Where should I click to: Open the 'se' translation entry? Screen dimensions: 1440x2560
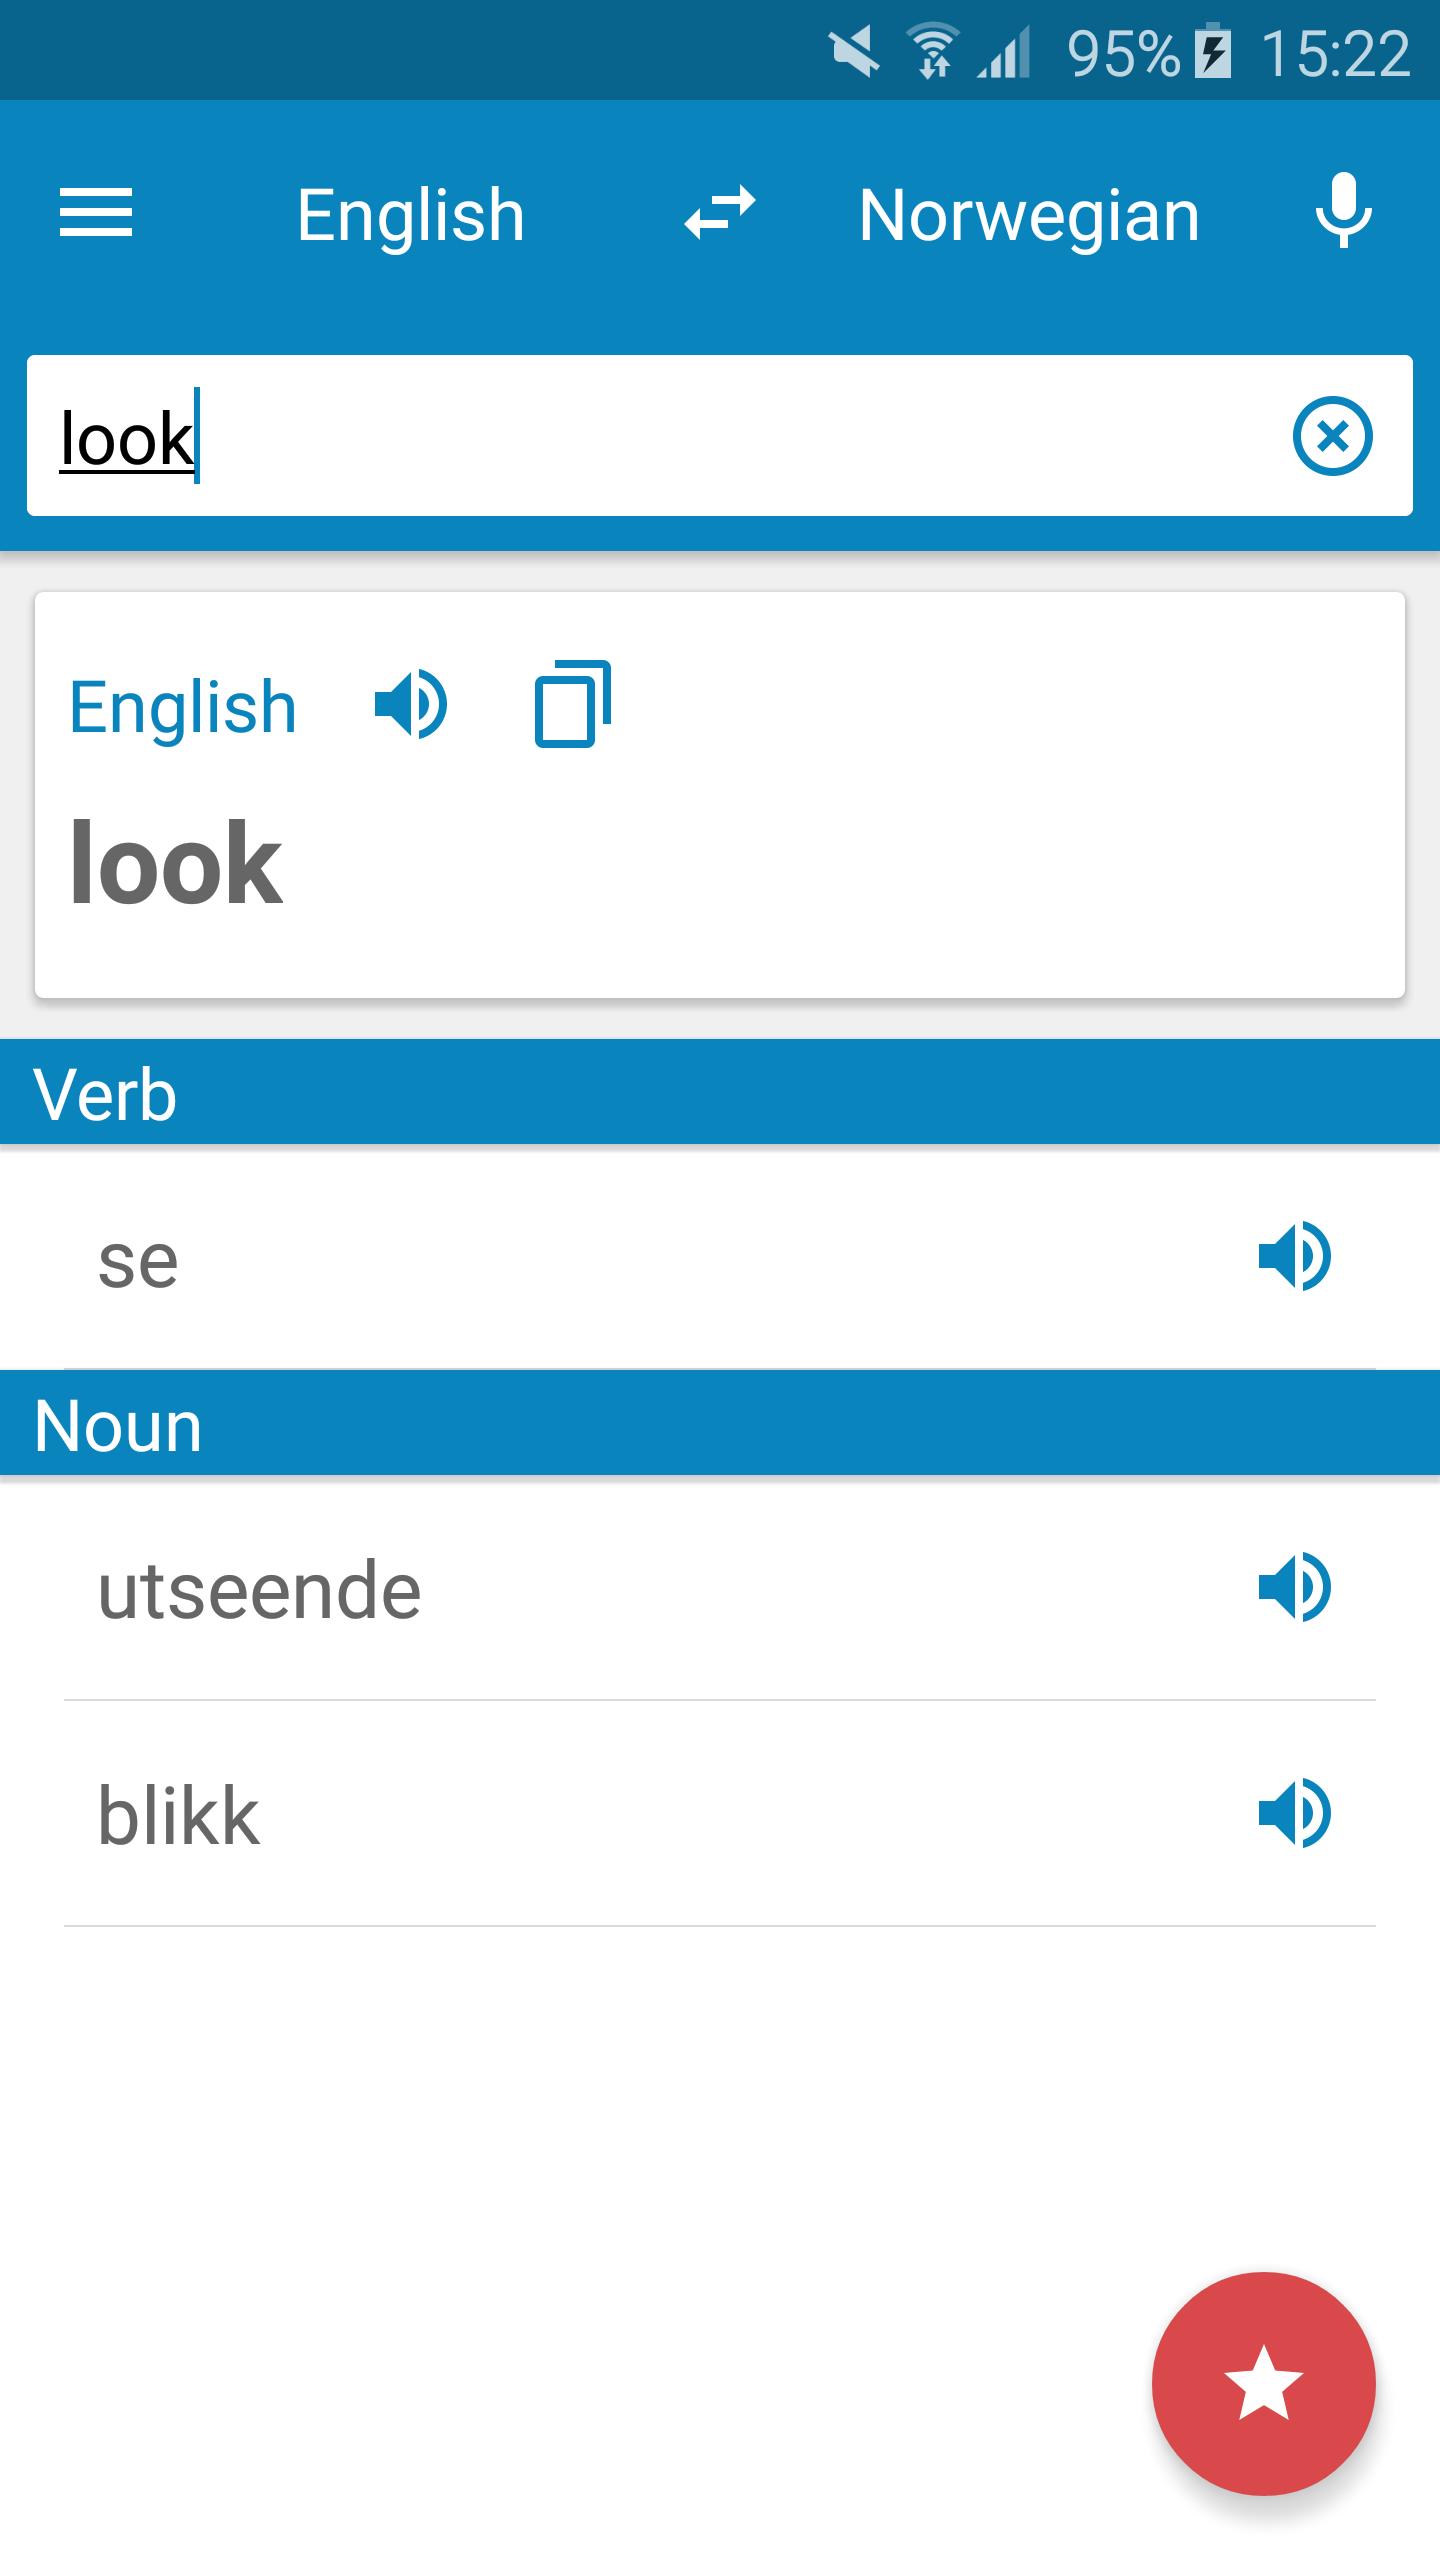pos(600,1259)
